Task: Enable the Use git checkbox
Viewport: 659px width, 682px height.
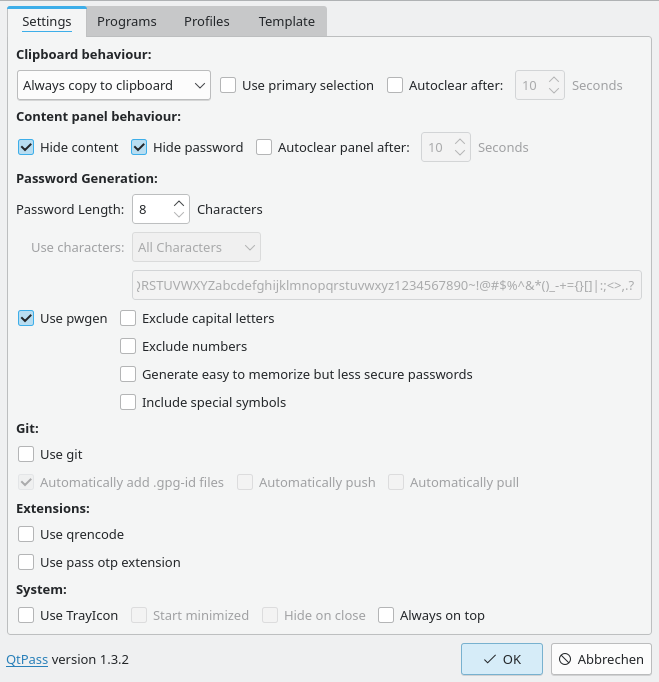Action: (26, 455)
